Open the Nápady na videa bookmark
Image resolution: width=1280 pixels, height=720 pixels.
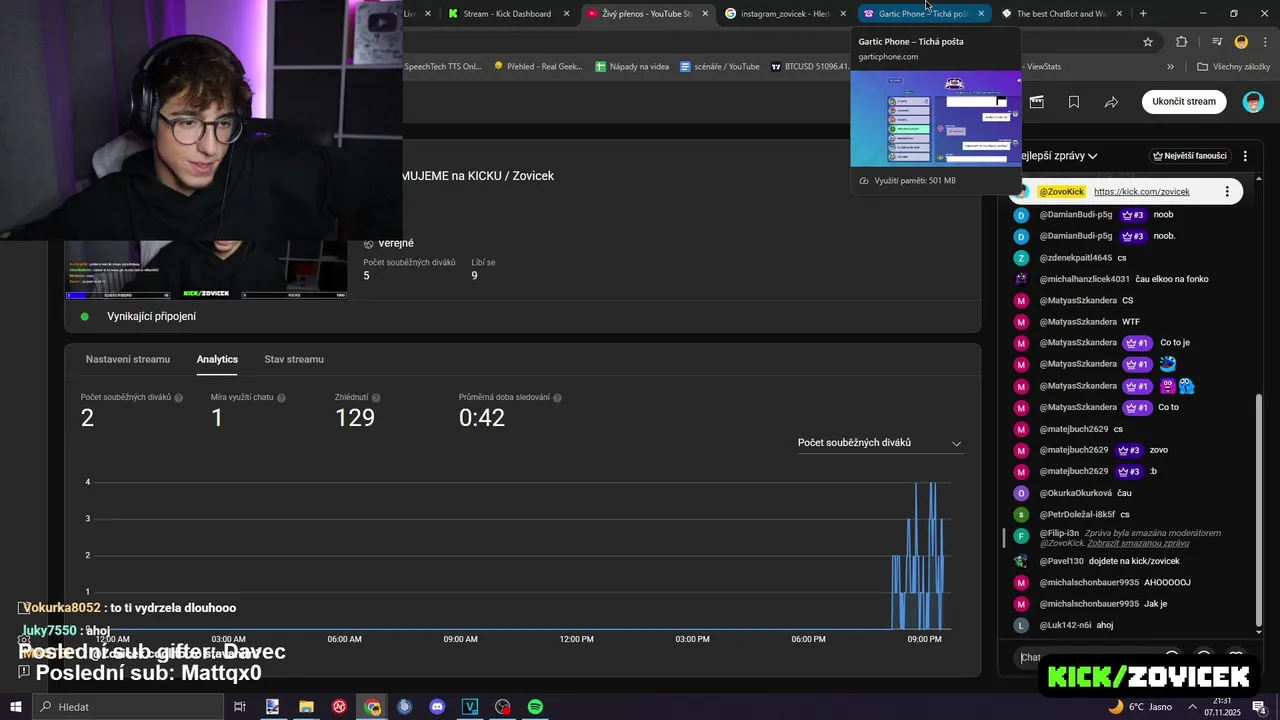pyautogui.click(x=632, y=66)
